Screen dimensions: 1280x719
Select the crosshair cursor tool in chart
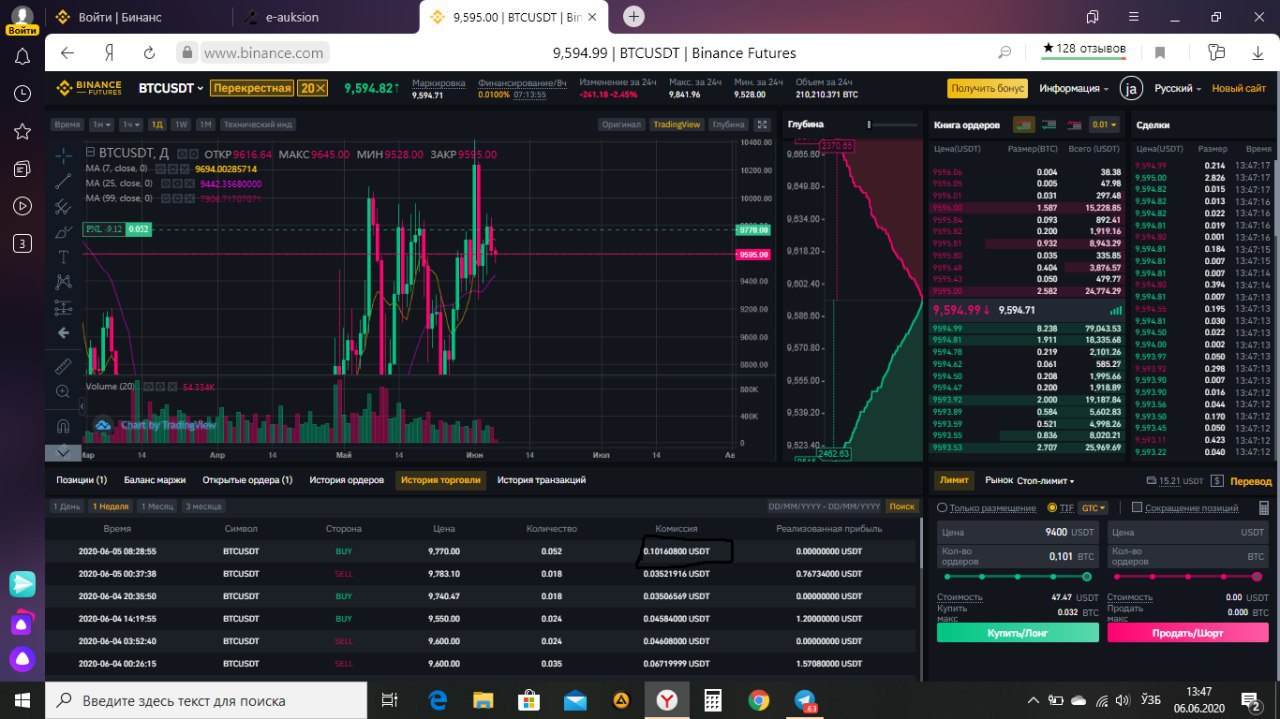[63, 155]
